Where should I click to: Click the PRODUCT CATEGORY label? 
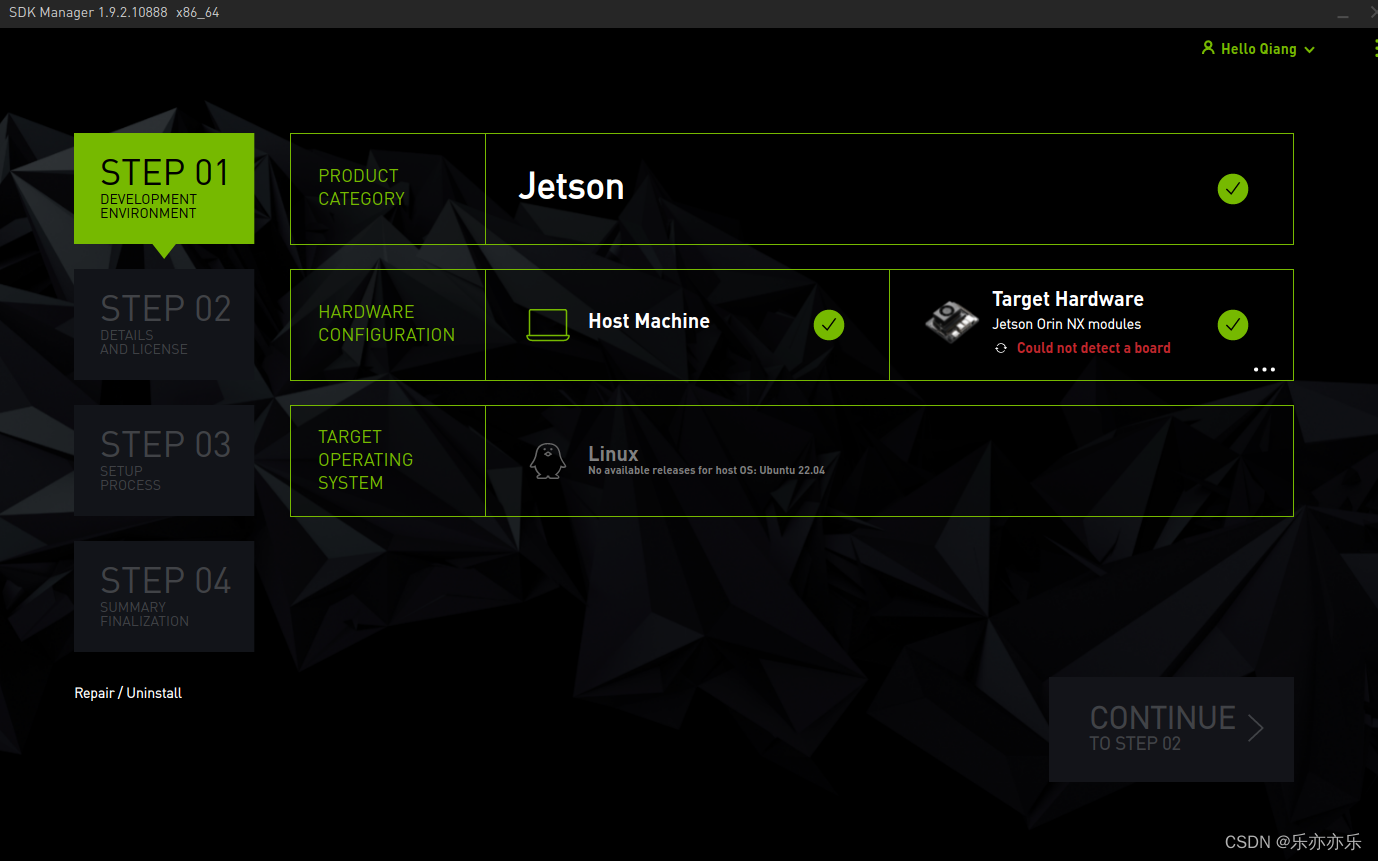point(361,187)
